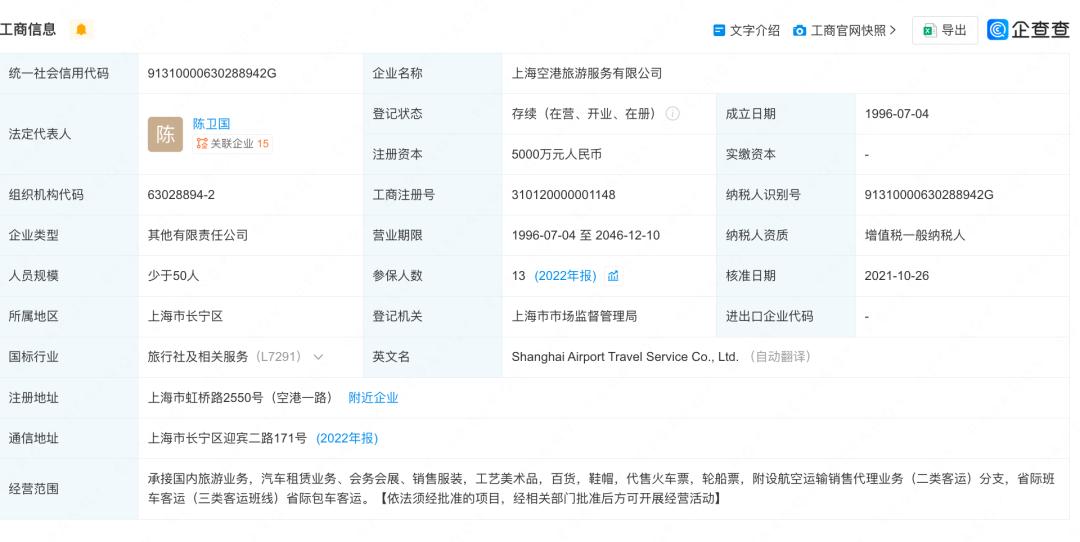Click the approval date 2021-10-26
The width and height of the screenshot is (1080, 542).
(x=897, y=275)
